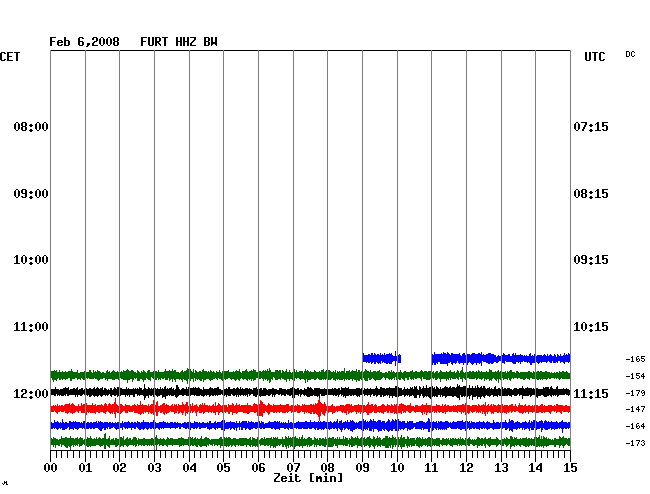Select minute tick label 11

point(431,468)
